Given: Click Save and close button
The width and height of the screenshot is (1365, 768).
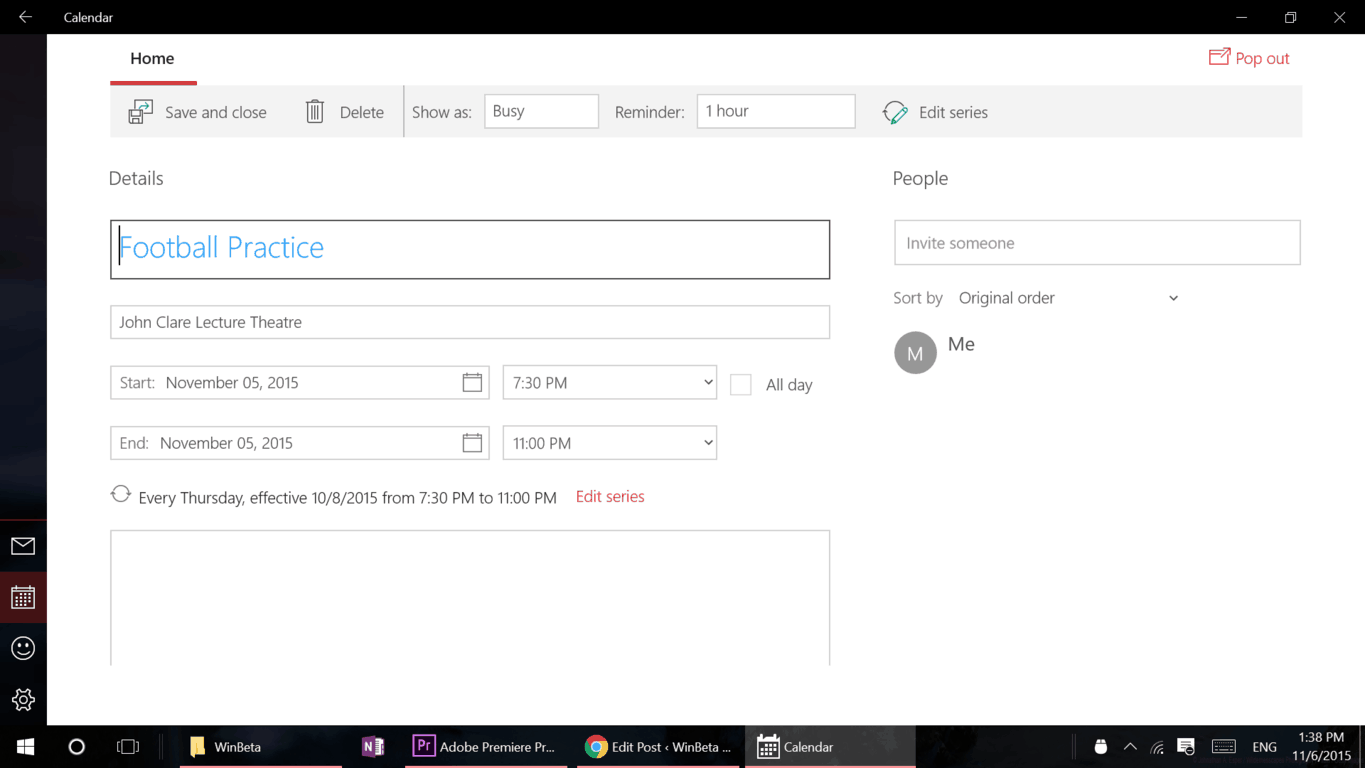Looking at the screenshot, I should [198, 112].
